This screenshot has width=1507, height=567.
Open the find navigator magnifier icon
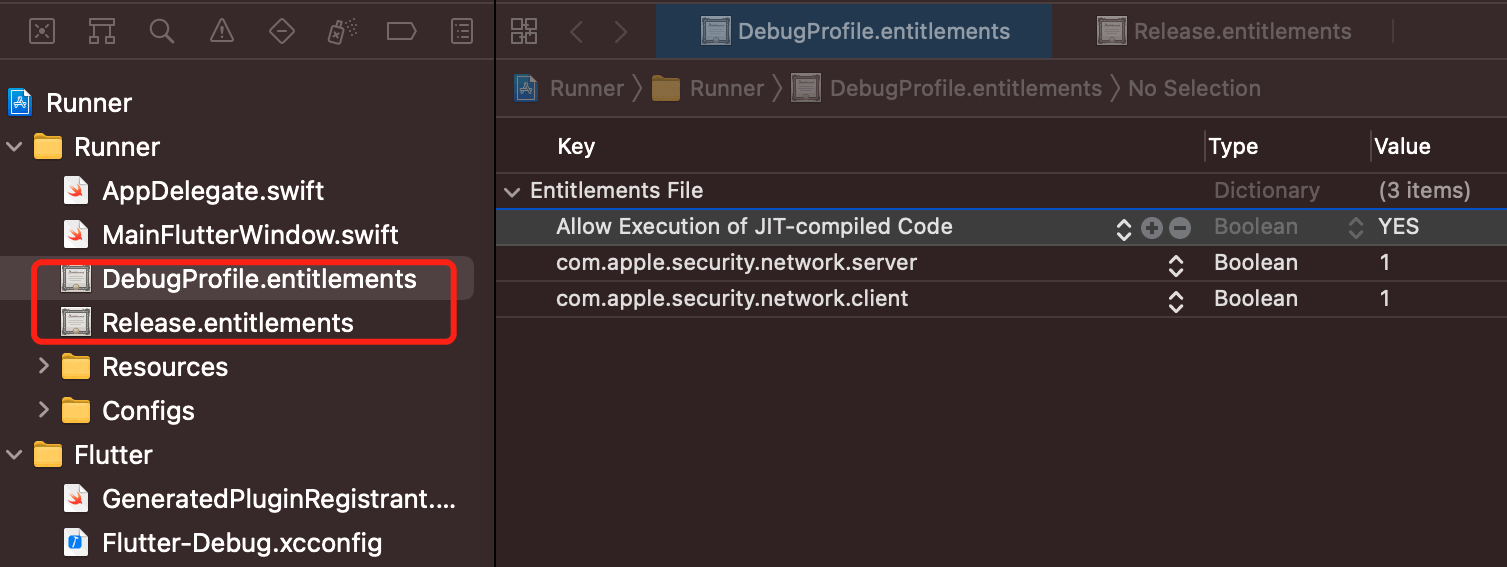pyautogui.click(x=161, y=31)
